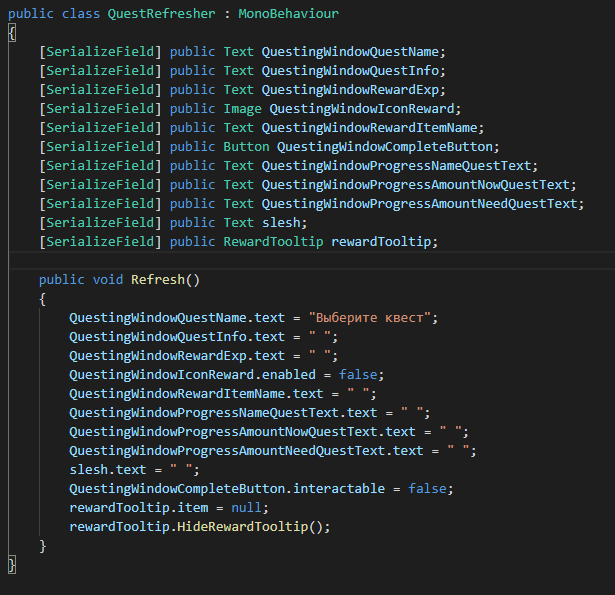Screen dimensions: 615x595
Task: Click the final closing brace of the class
Action: 12,565
